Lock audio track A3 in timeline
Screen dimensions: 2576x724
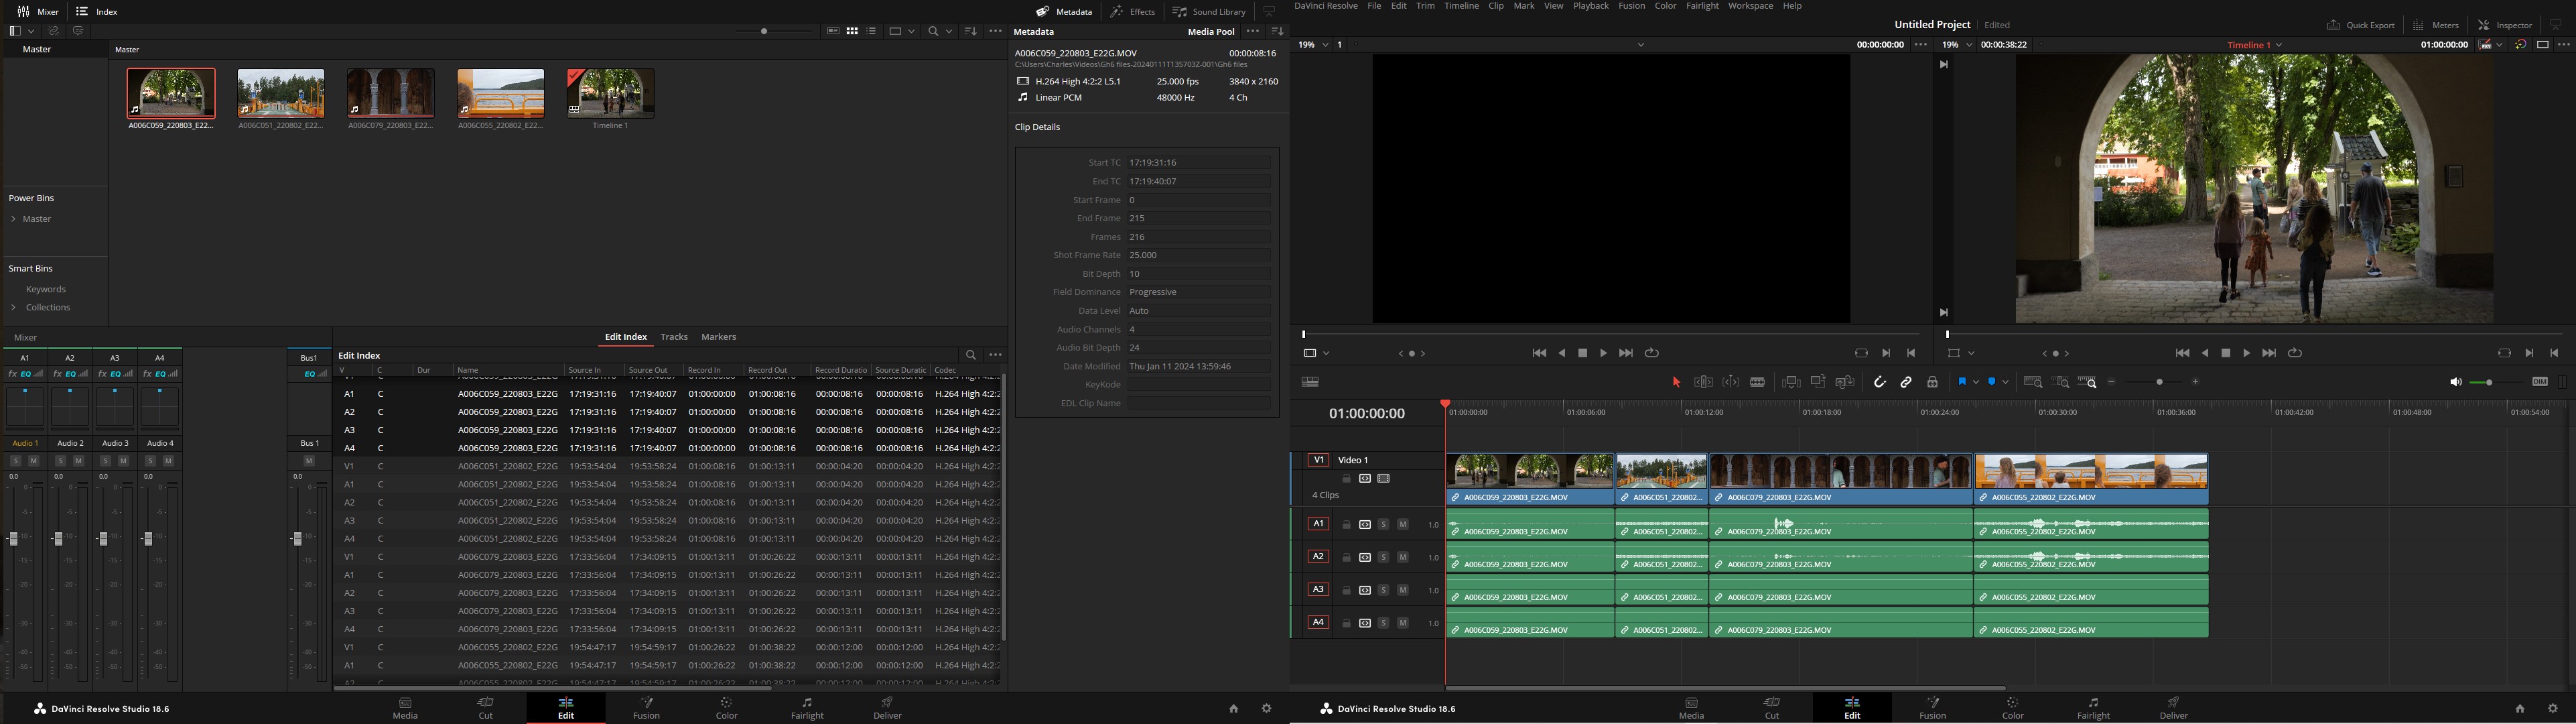[1346, 590]
